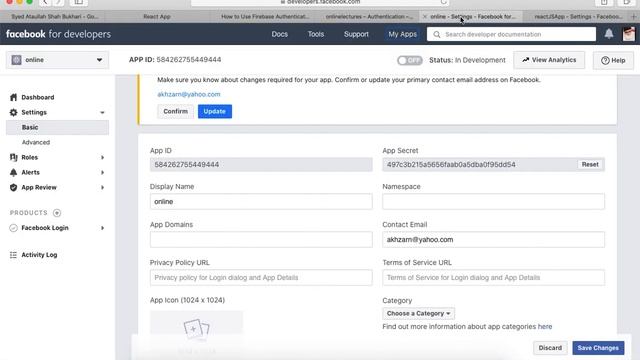Open the Help button
This screenshot has height=360, width=640.
coord(613,60)
